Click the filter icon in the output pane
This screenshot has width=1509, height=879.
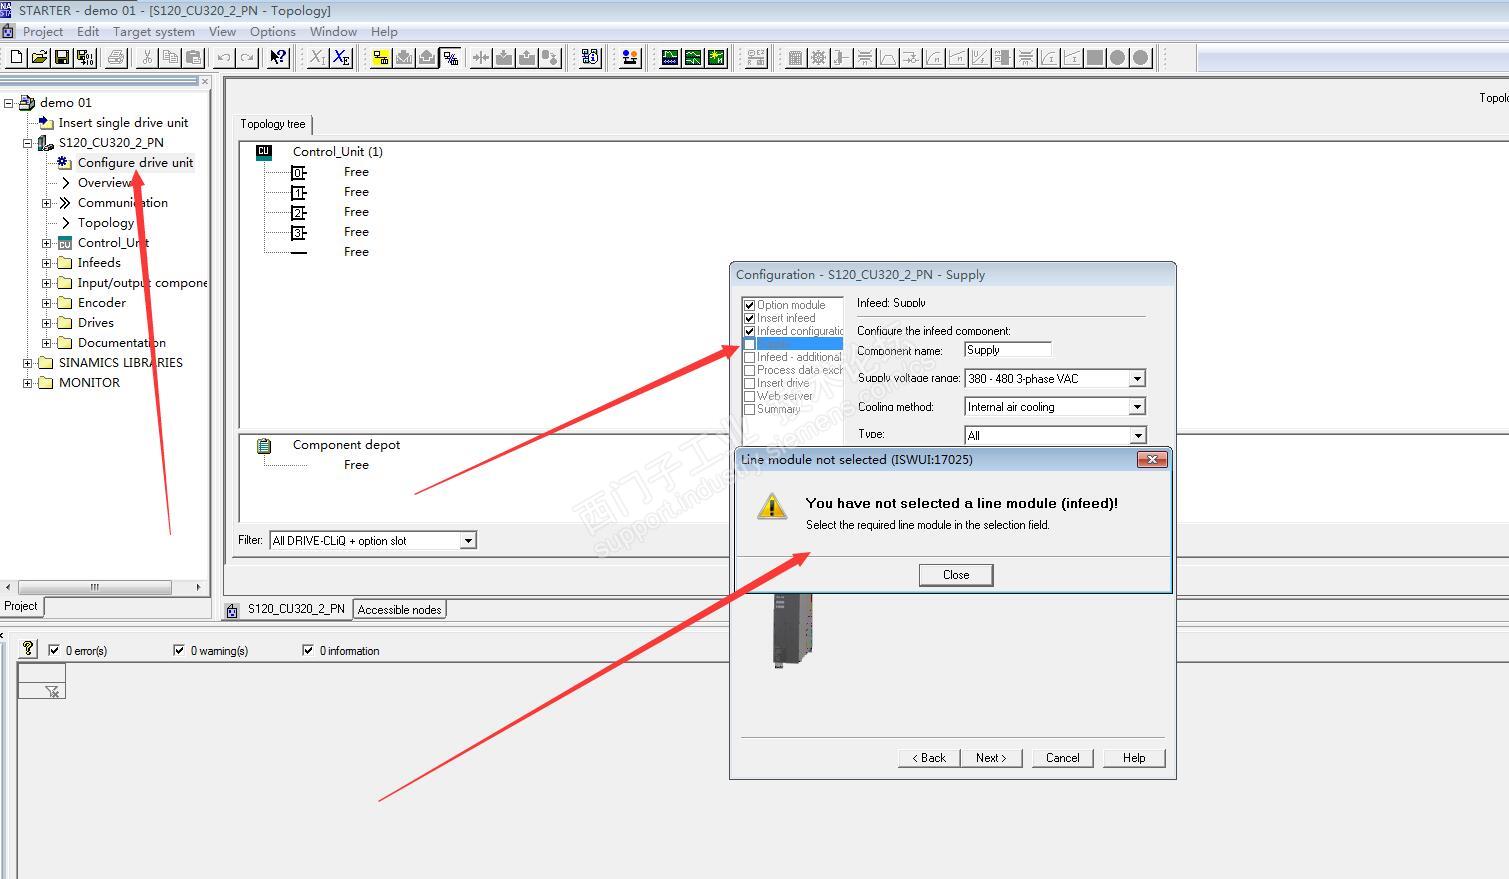click(53, 691)
